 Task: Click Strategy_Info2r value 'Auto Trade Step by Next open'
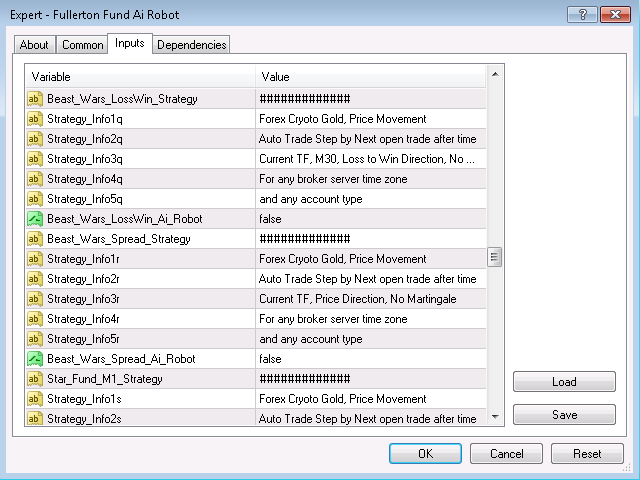click(x=367, y=279)
